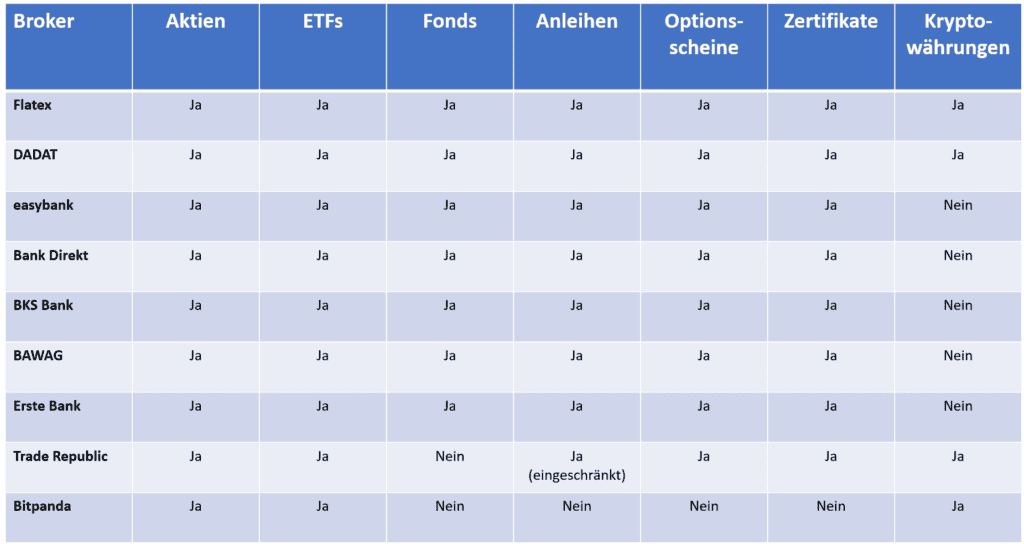Click the Bitpanda broker name
The height and width of the screenshot is (544, 1024).
(x=42, y=506)
